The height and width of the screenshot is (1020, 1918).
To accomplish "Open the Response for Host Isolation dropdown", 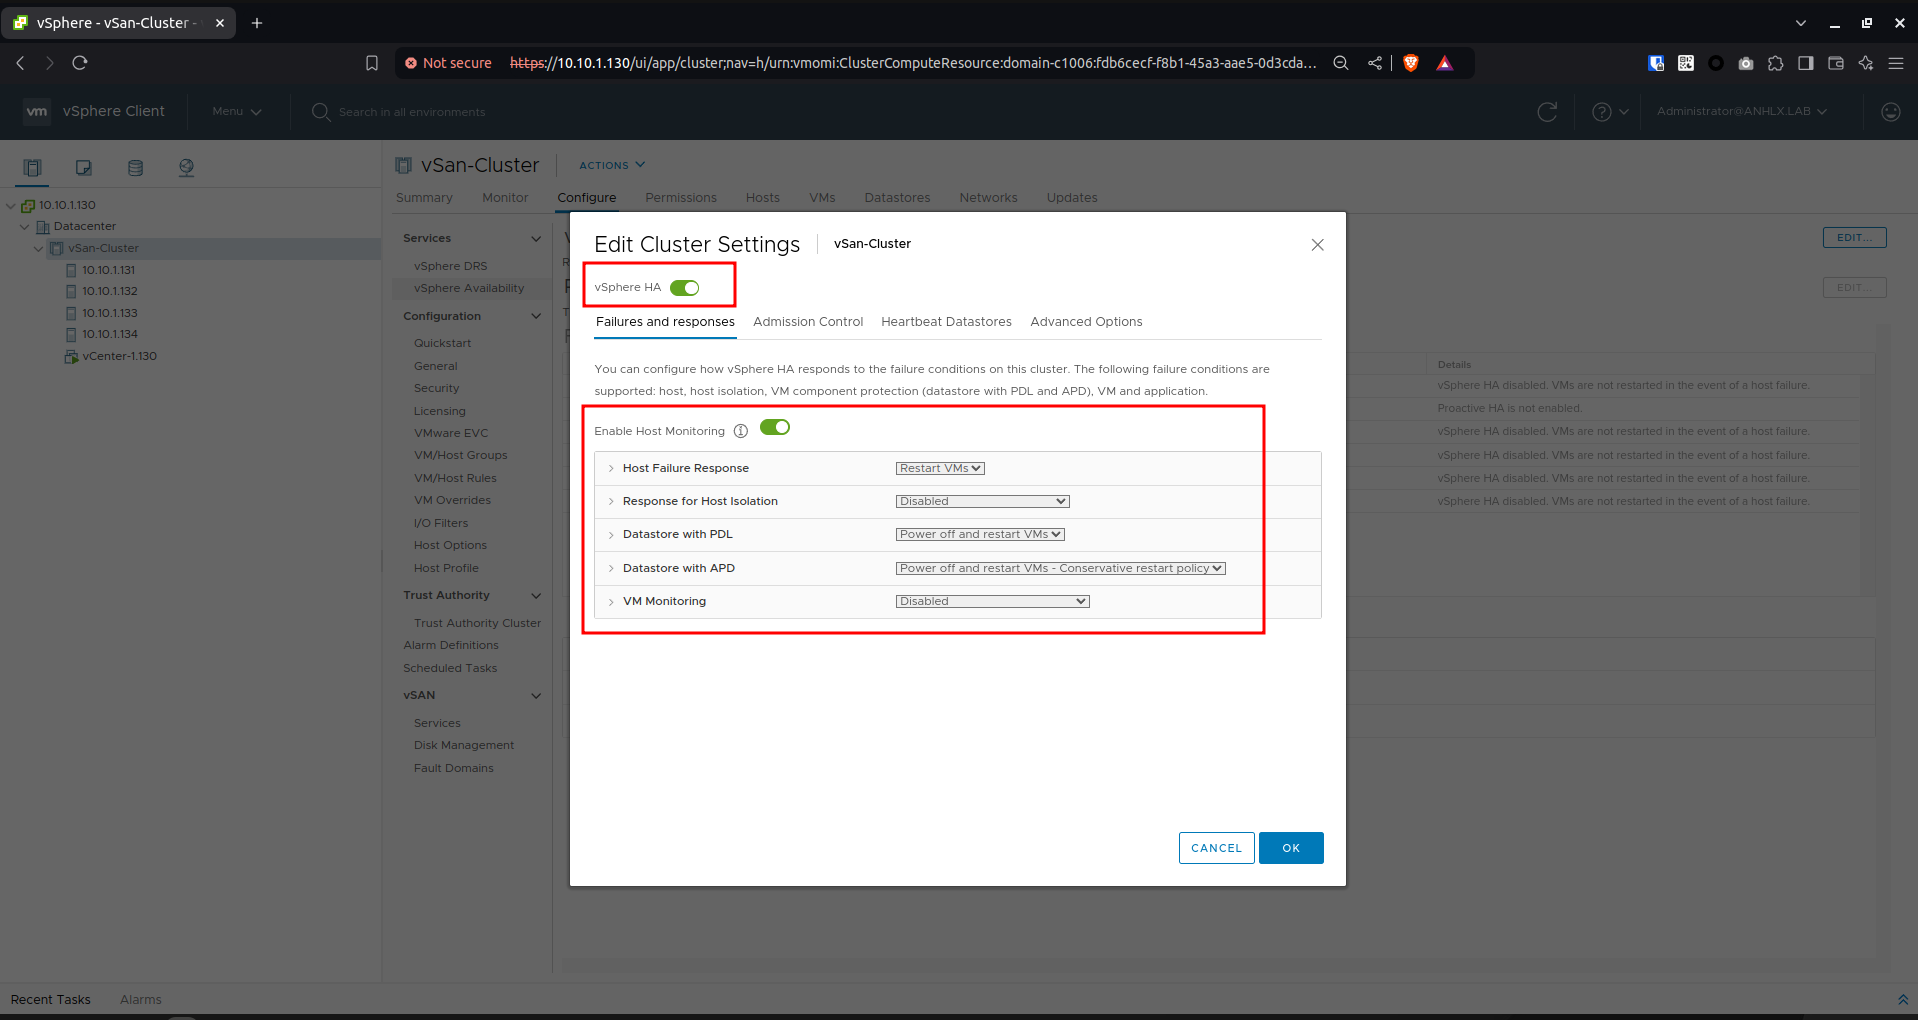I will pos(982,501).
